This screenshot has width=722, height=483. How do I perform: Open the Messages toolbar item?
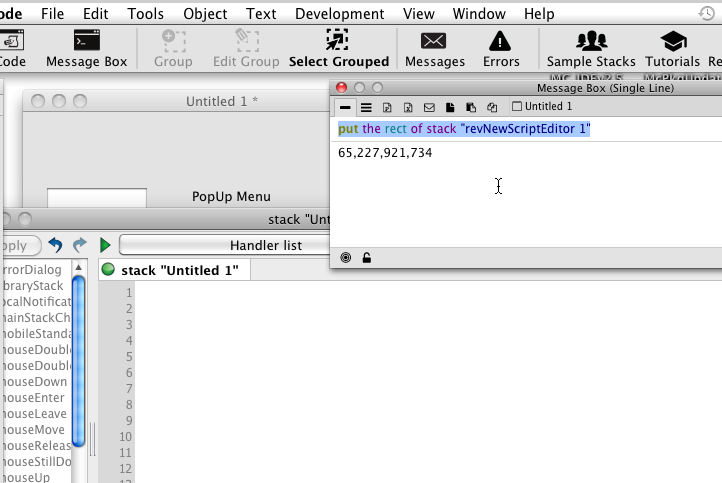pos(435,48)
